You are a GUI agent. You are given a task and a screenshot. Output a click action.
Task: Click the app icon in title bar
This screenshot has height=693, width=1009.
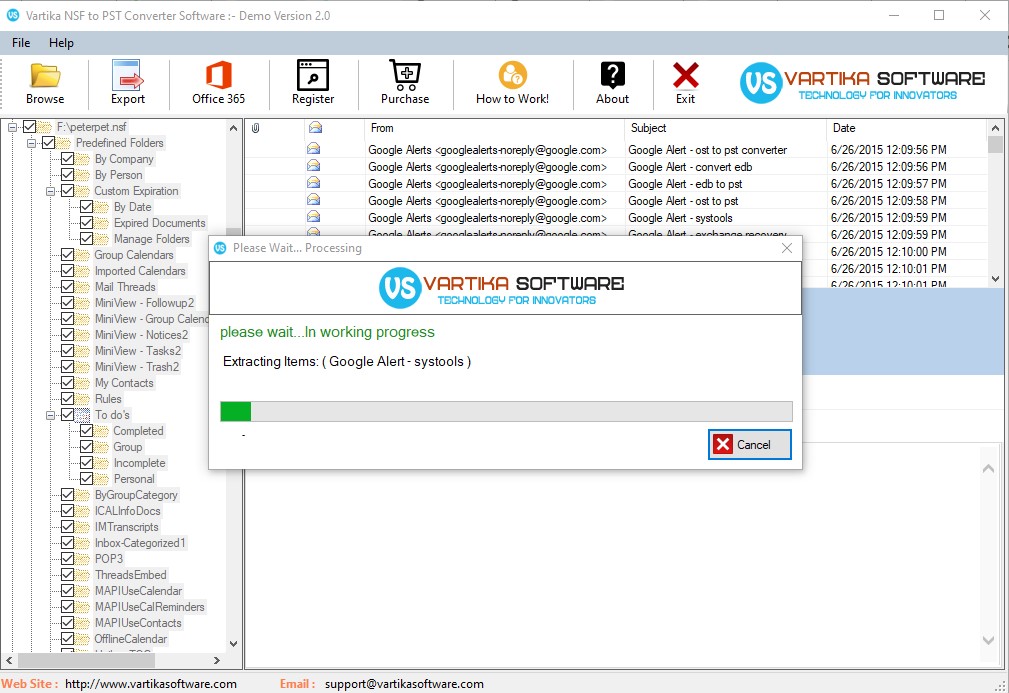tap(13, 15)
